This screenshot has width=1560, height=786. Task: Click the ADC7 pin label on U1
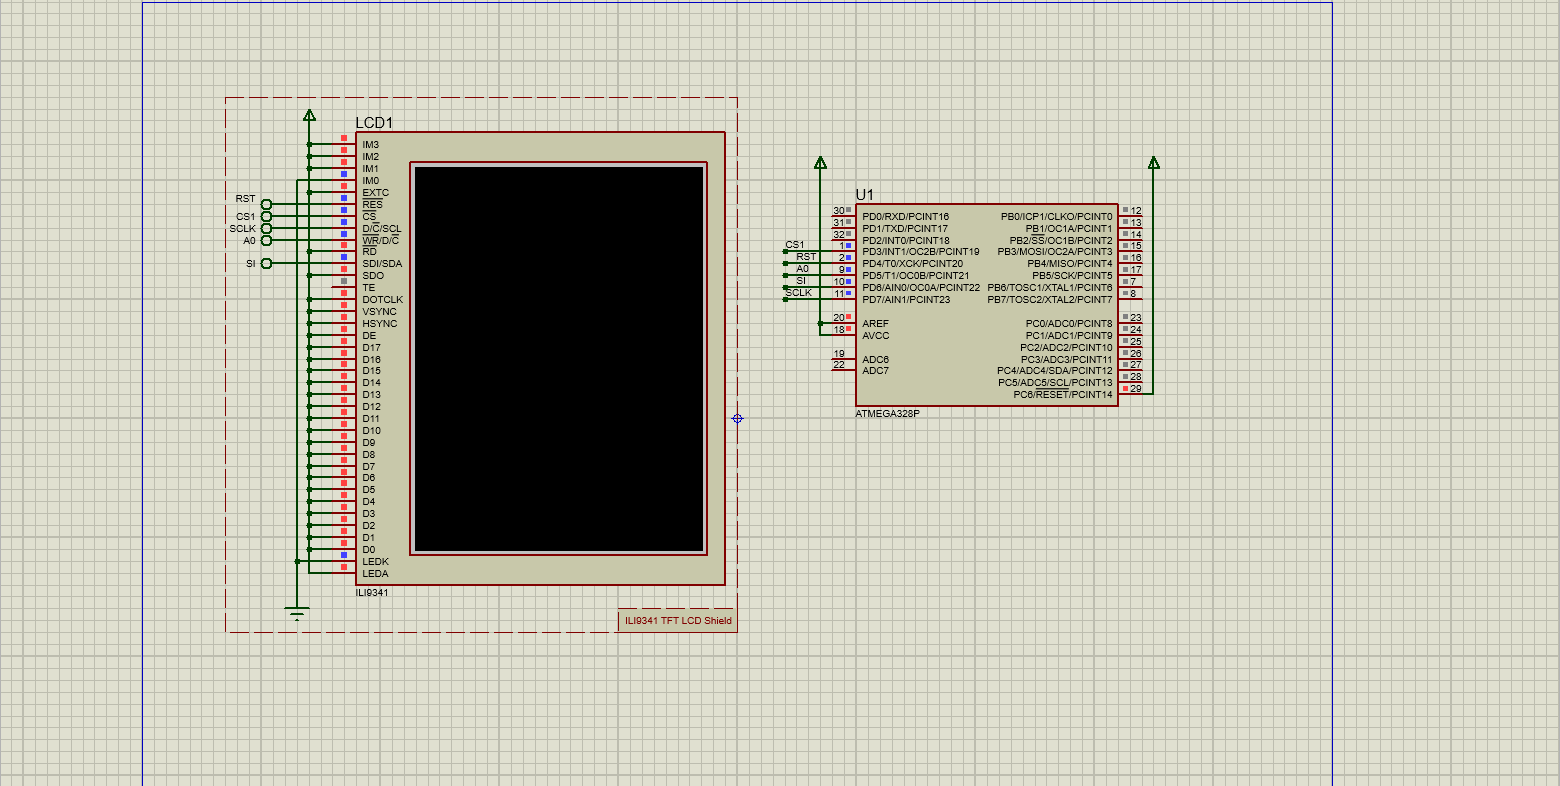click(875, 371)
